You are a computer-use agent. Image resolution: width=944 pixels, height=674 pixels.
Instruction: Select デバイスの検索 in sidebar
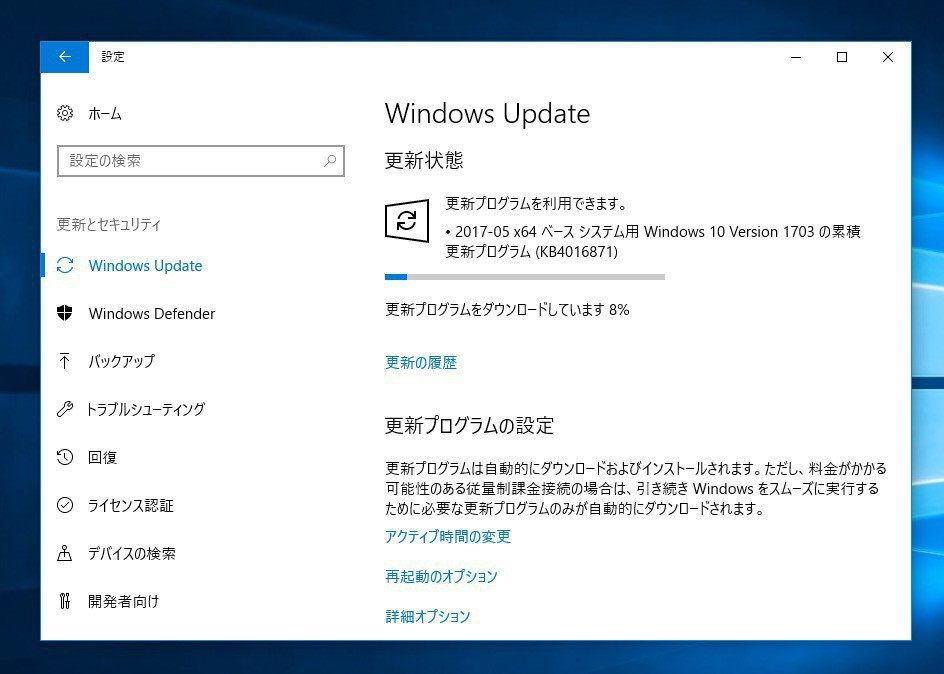(132, 554)
